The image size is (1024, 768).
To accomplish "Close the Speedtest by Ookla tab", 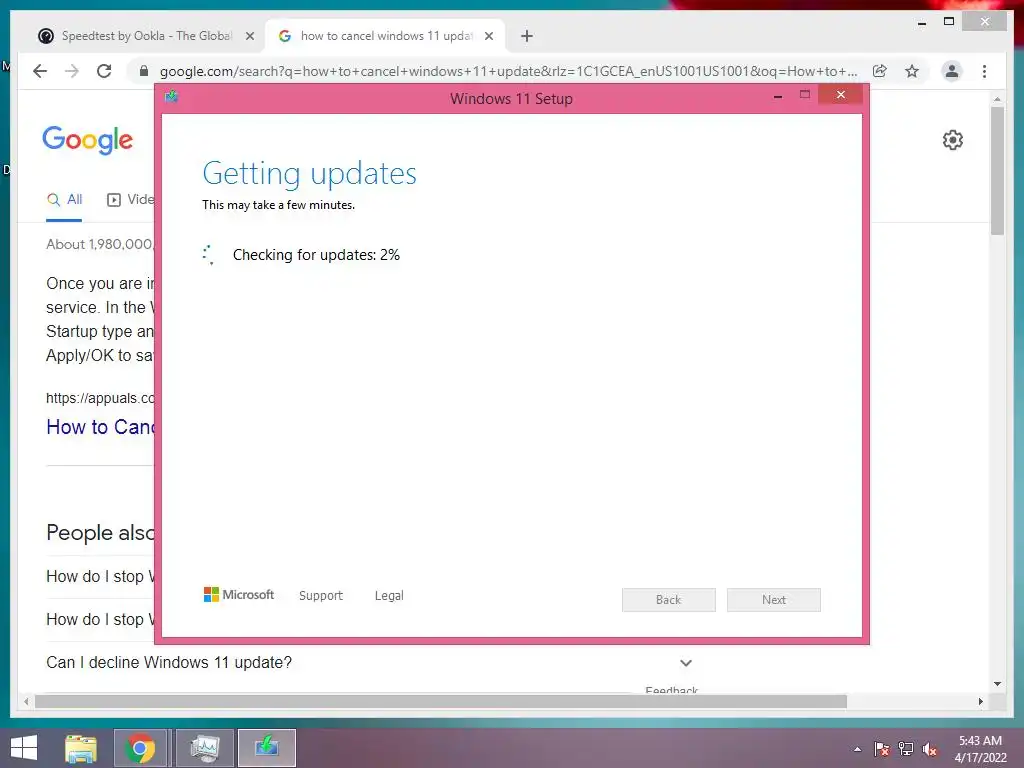I will (249, 36).
